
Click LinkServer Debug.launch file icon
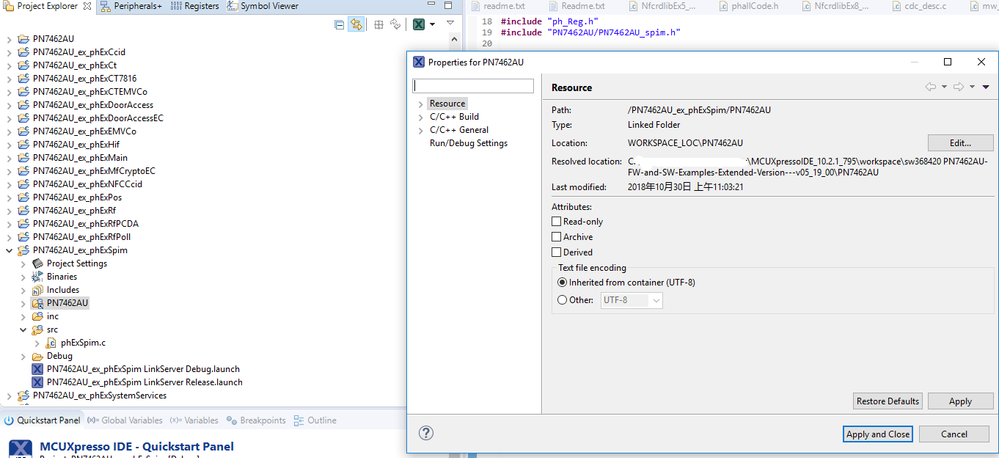coord(37,369)
